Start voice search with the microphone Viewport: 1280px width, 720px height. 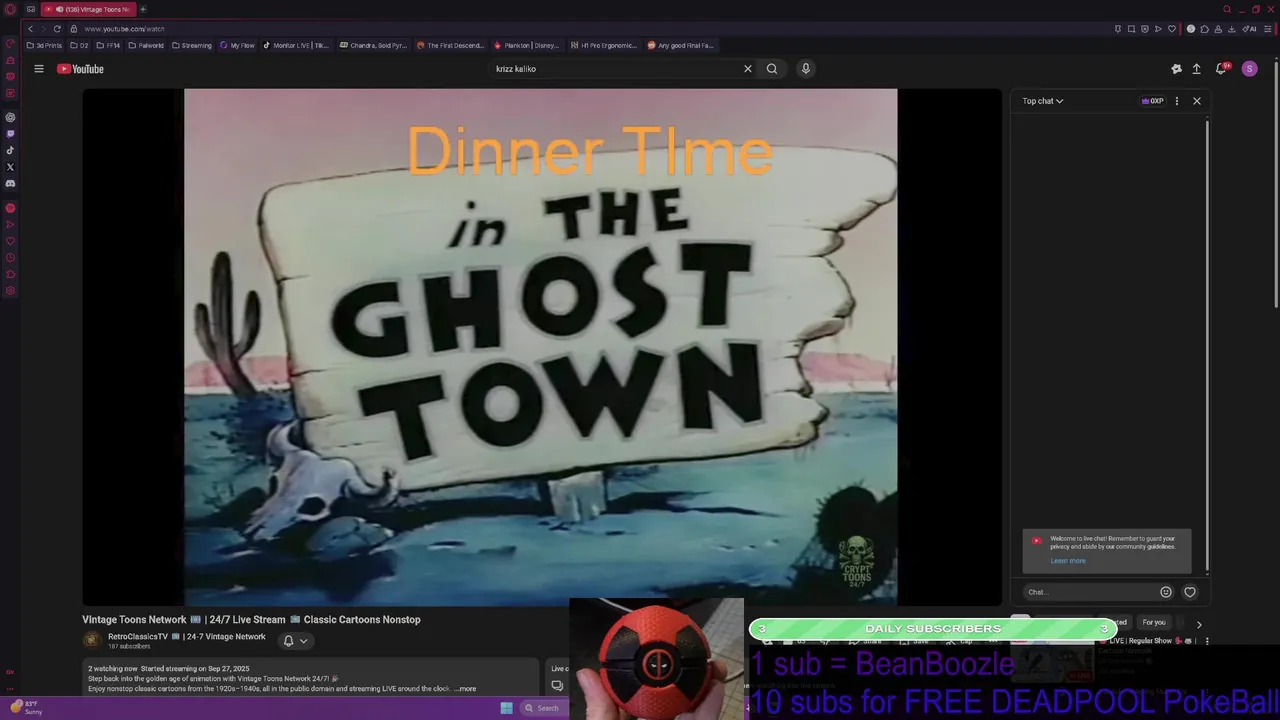[x=806, y=69]
